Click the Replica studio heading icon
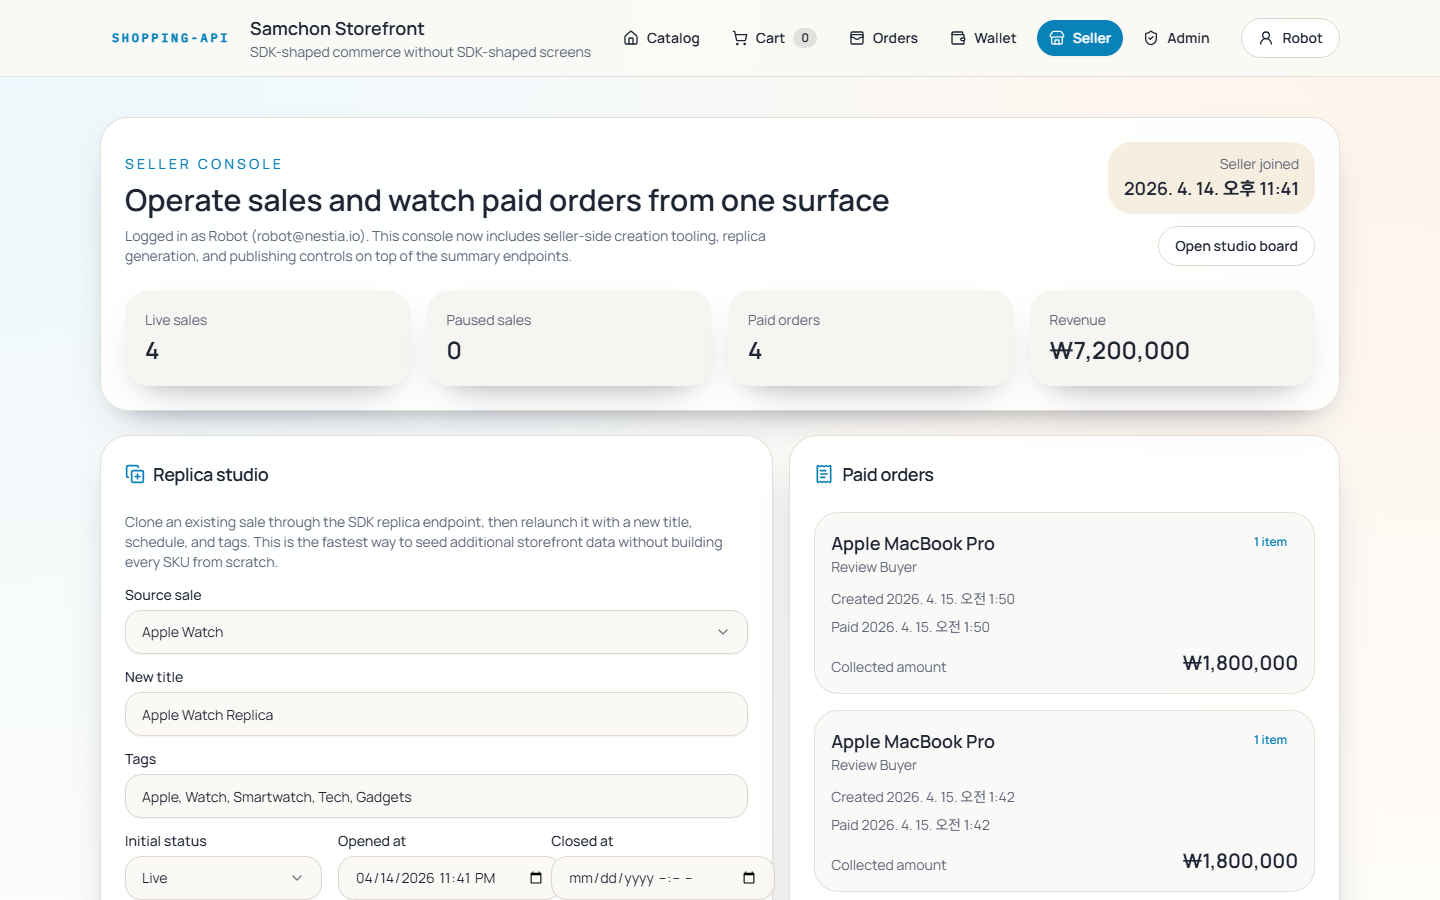The image size is (1440, 900). [135, 474]
